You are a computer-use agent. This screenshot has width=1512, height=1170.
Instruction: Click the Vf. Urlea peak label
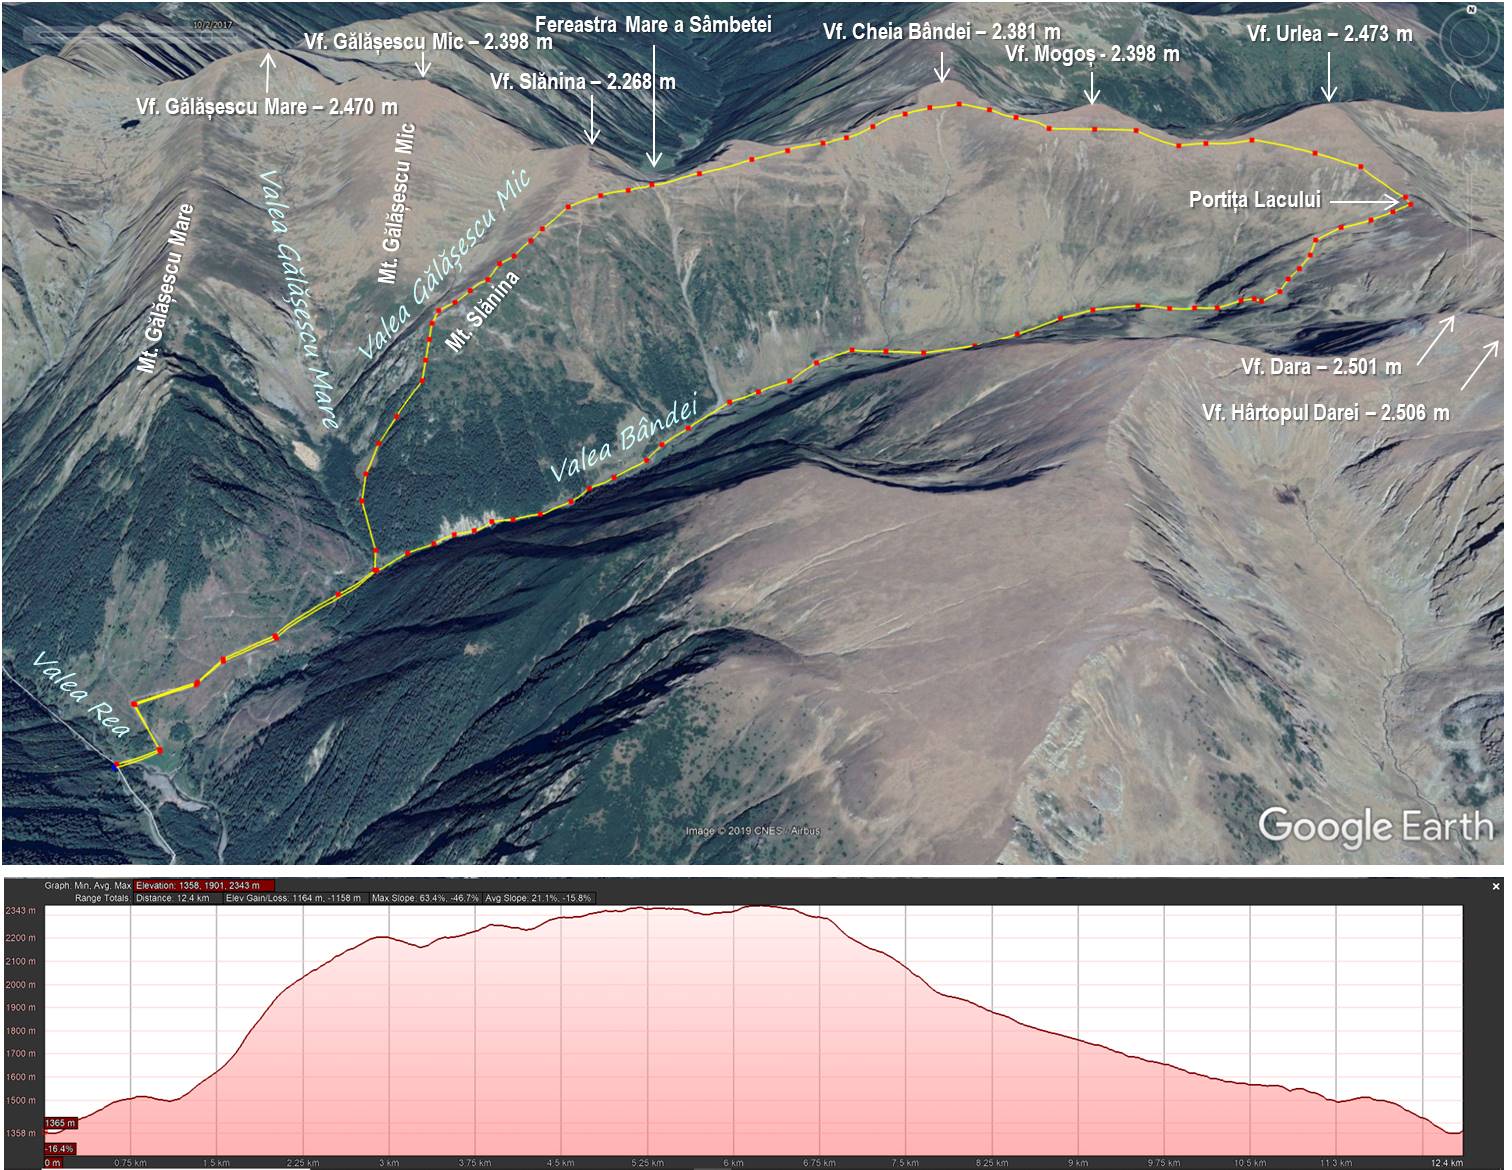[1328, 34]
